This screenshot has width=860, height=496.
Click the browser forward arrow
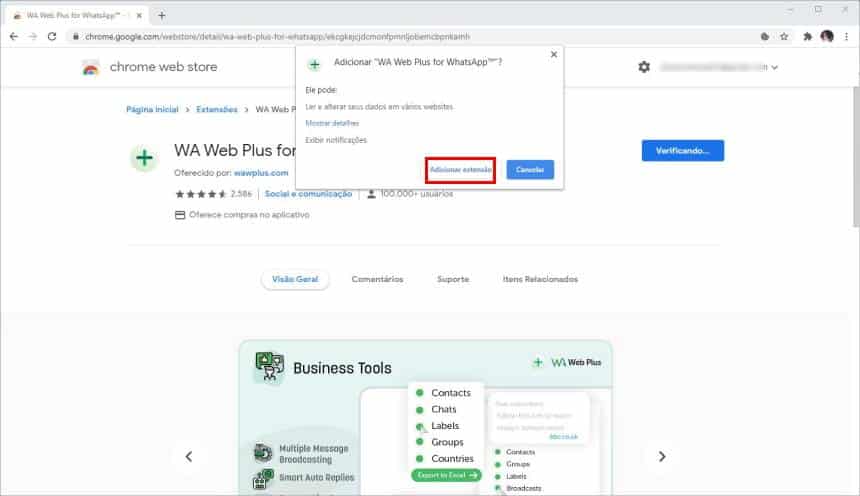tap(33, 36)
